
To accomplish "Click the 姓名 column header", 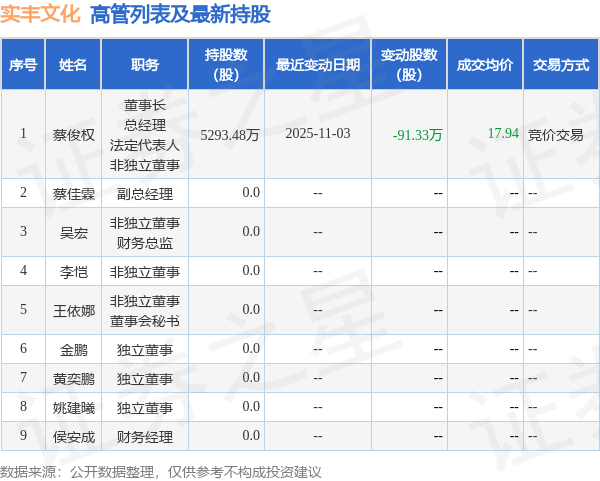I will tap(73, 65).
